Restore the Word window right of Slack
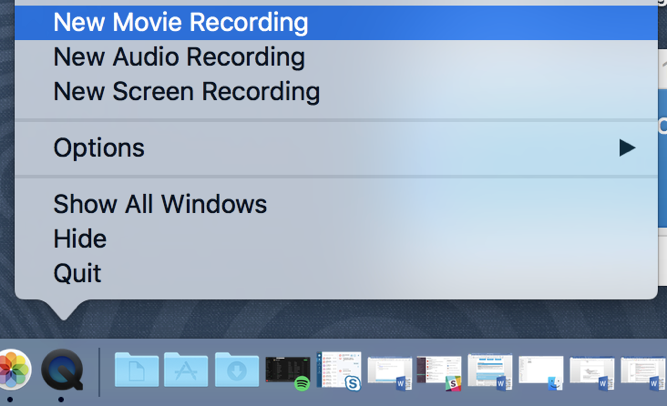The width and height of the screenshot is (667, 406). (x=490, y=372)
